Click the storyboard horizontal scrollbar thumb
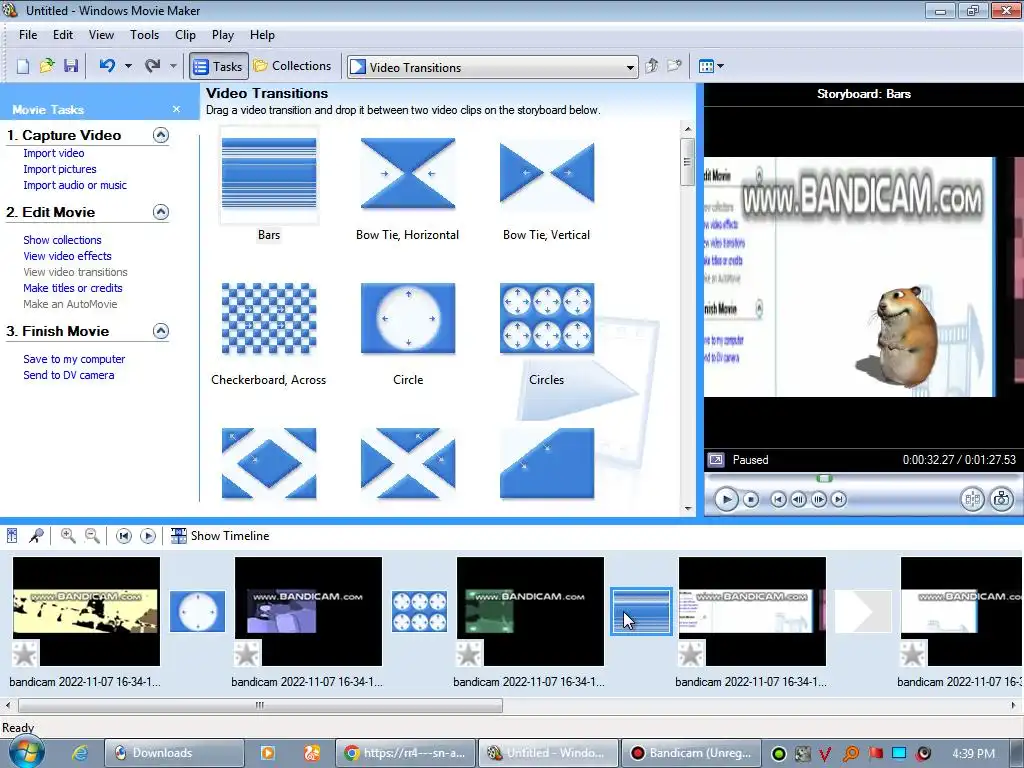This screenshot has width=1024, height=768. 260,705
